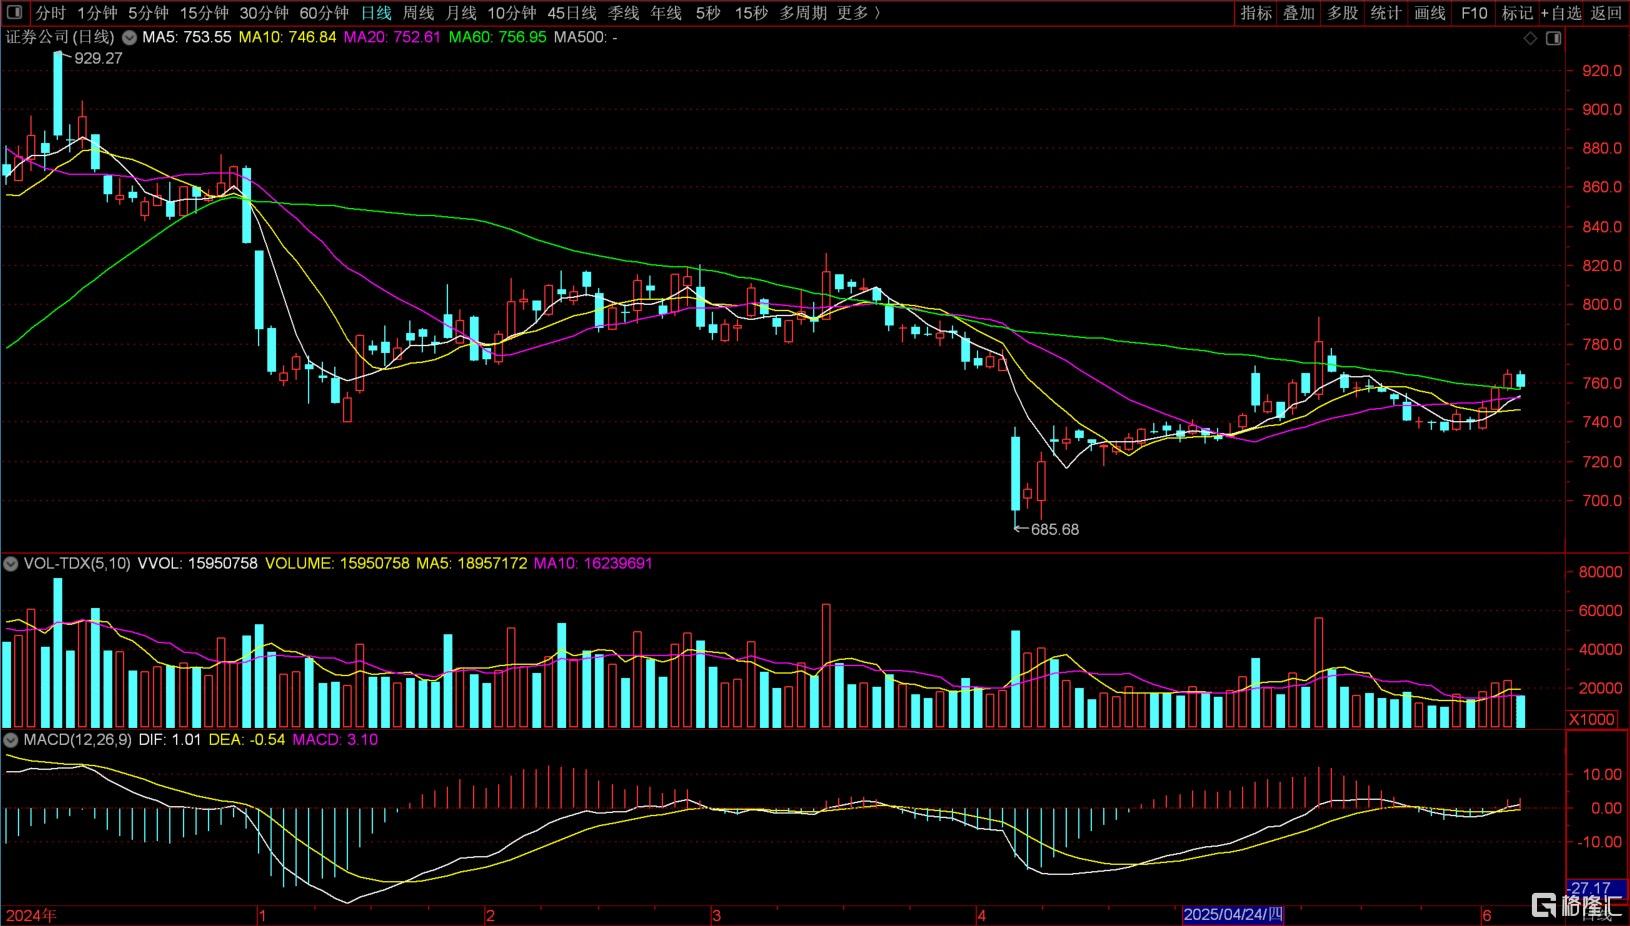
Task: Switch to the 5秒 period tab
Action: 708,13
